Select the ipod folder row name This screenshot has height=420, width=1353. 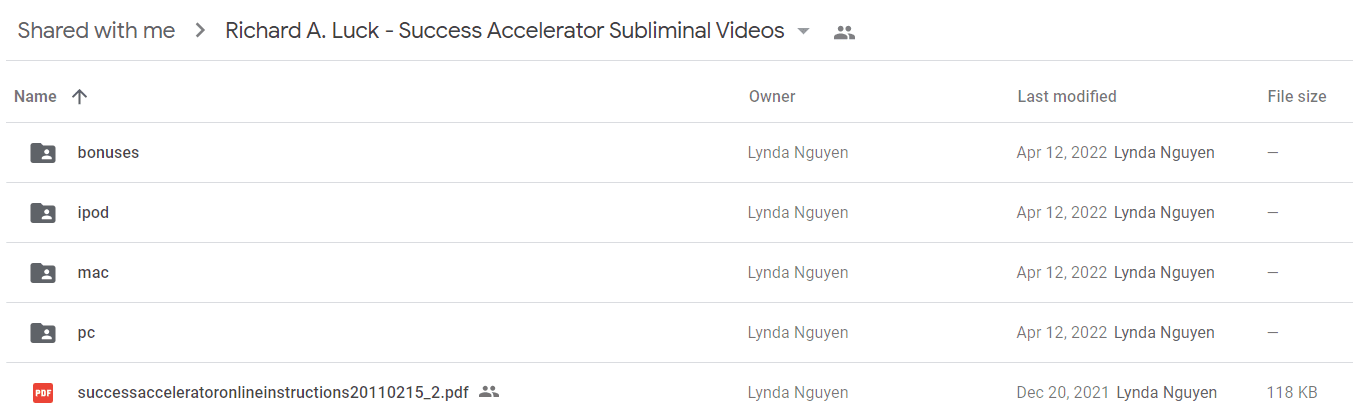pyautogui.click(x=93, y=213)
